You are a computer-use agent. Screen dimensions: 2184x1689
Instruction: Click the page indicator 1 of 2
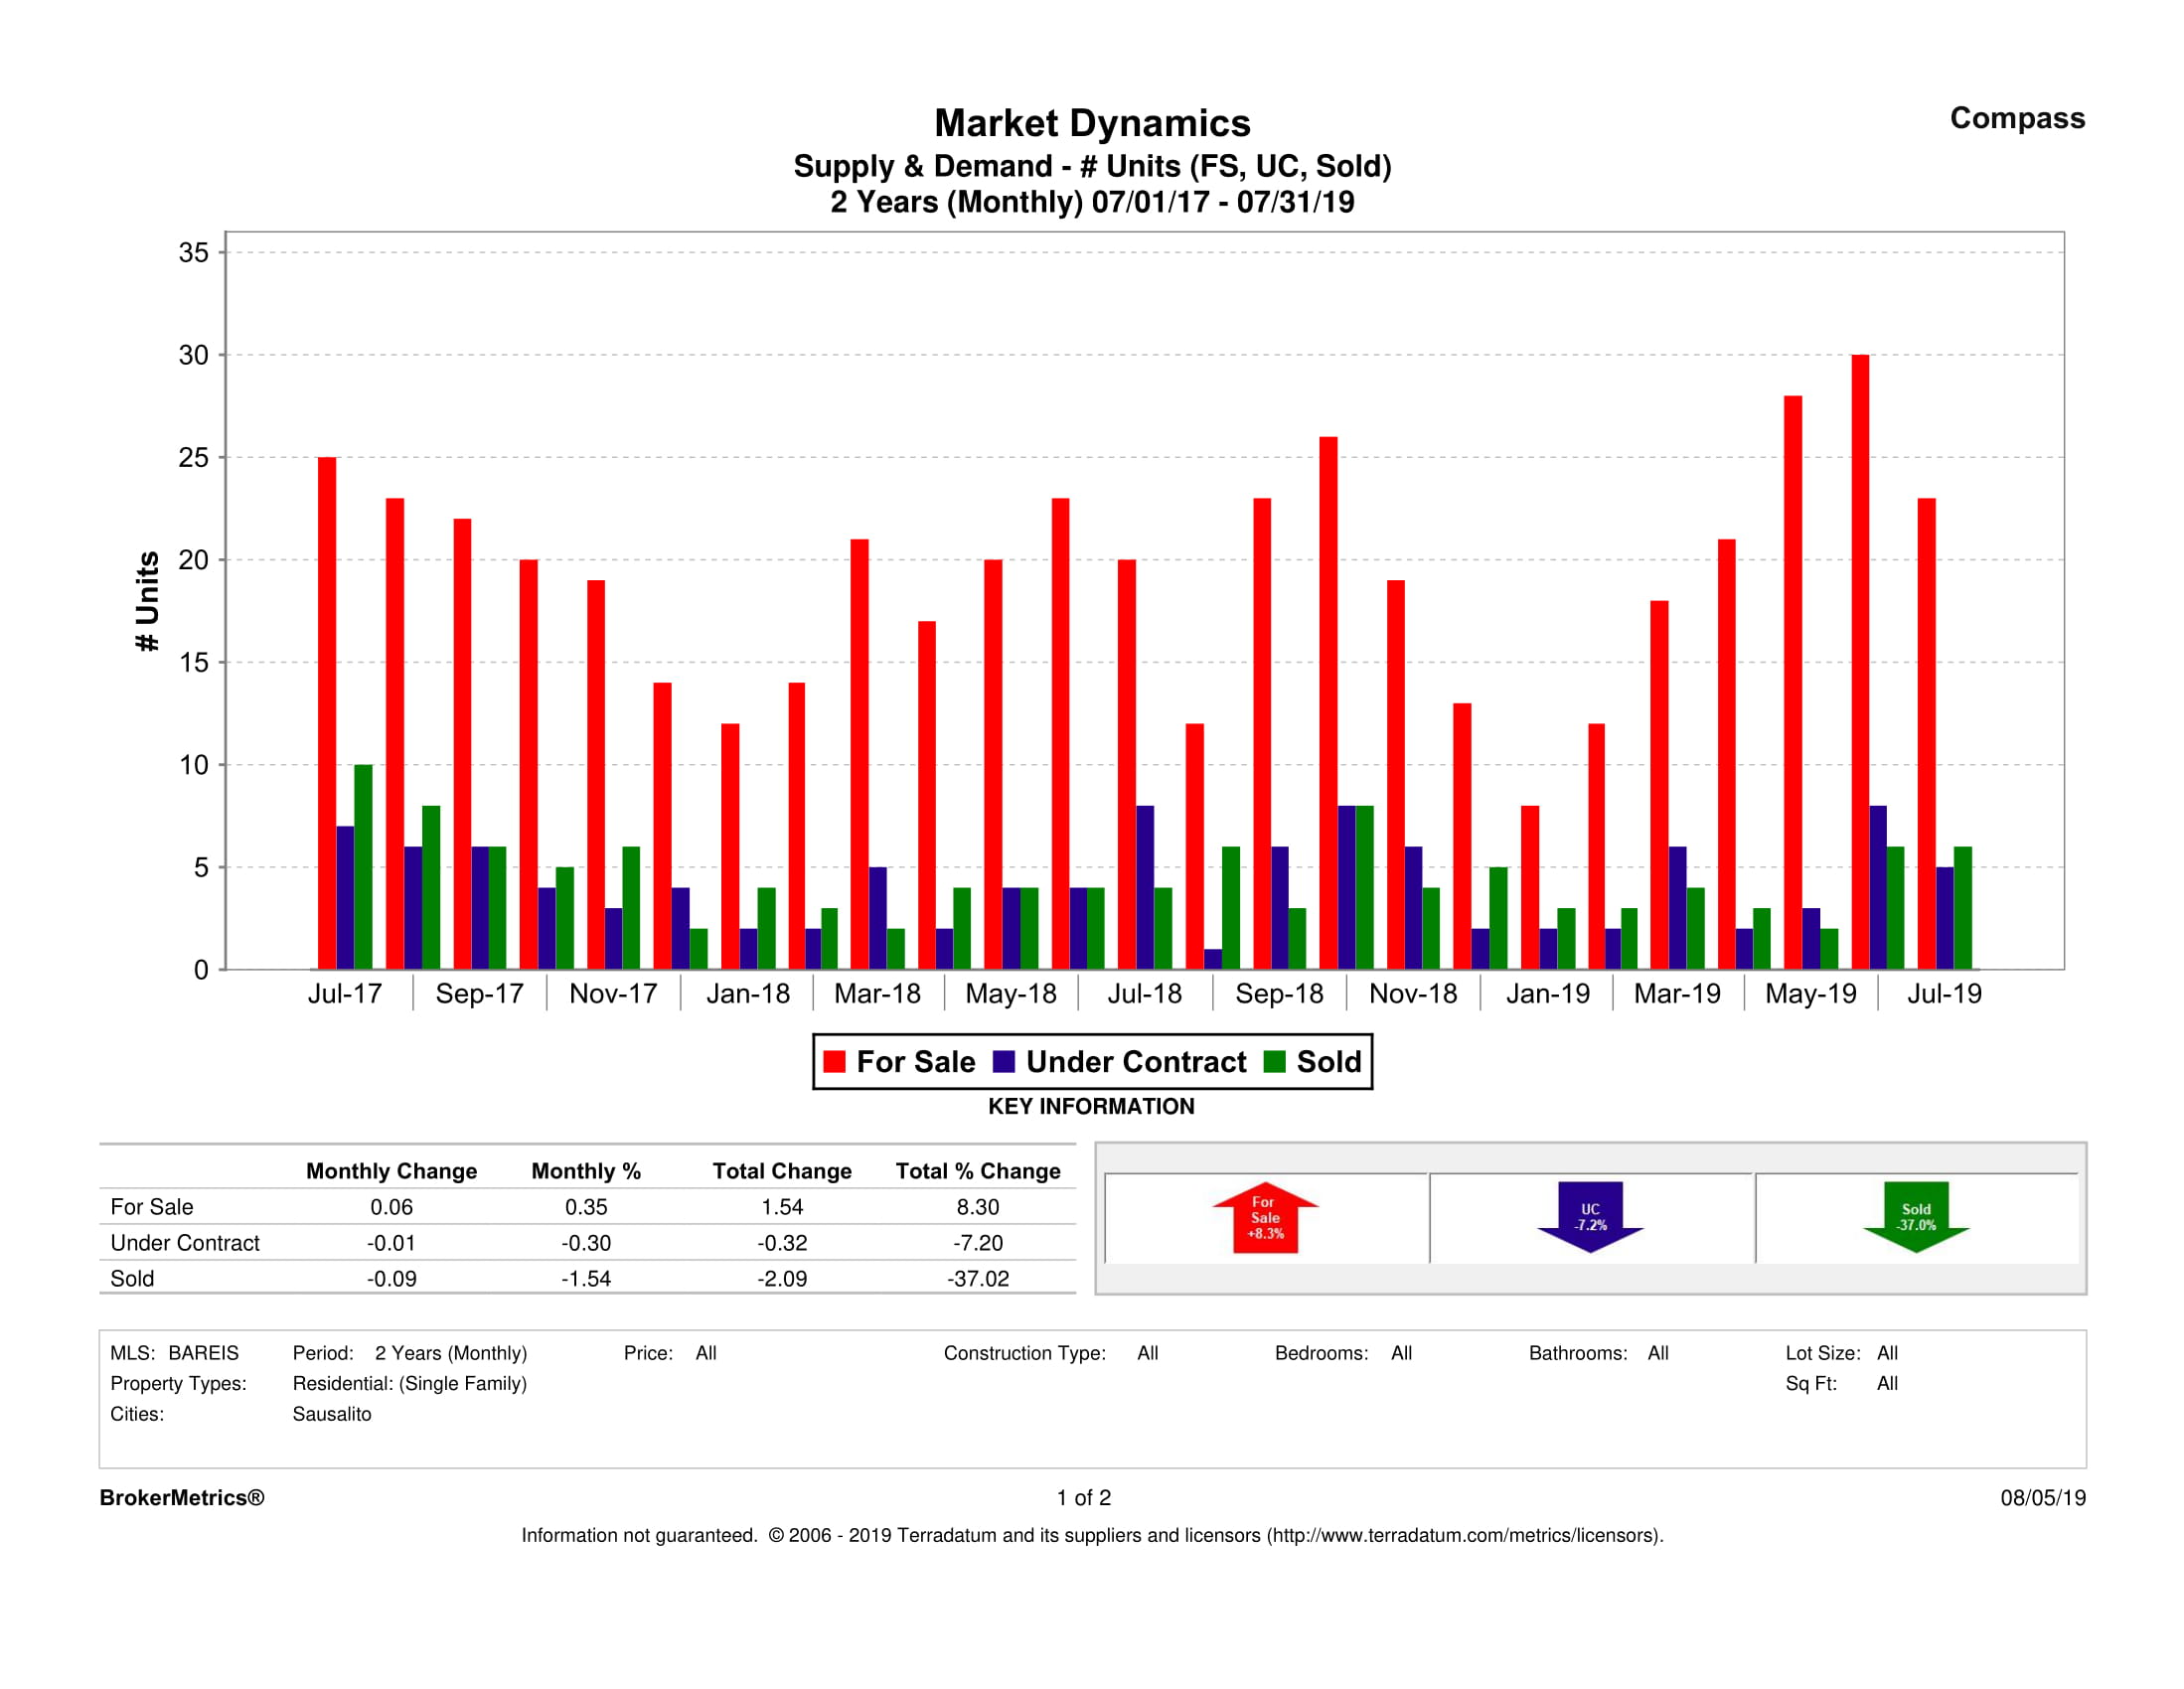[x=1084, y=1498]
